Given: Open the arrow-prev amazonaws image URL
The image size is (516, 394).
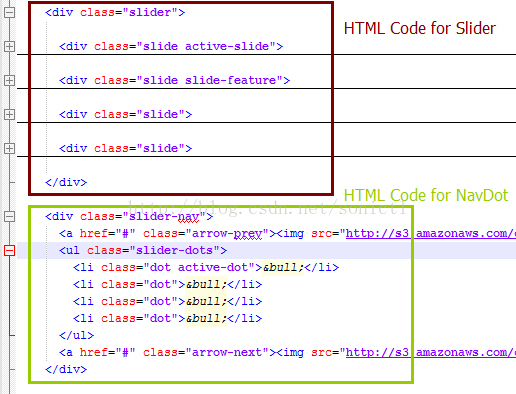Looking at the screenshot, I should [x=431, y=233].
